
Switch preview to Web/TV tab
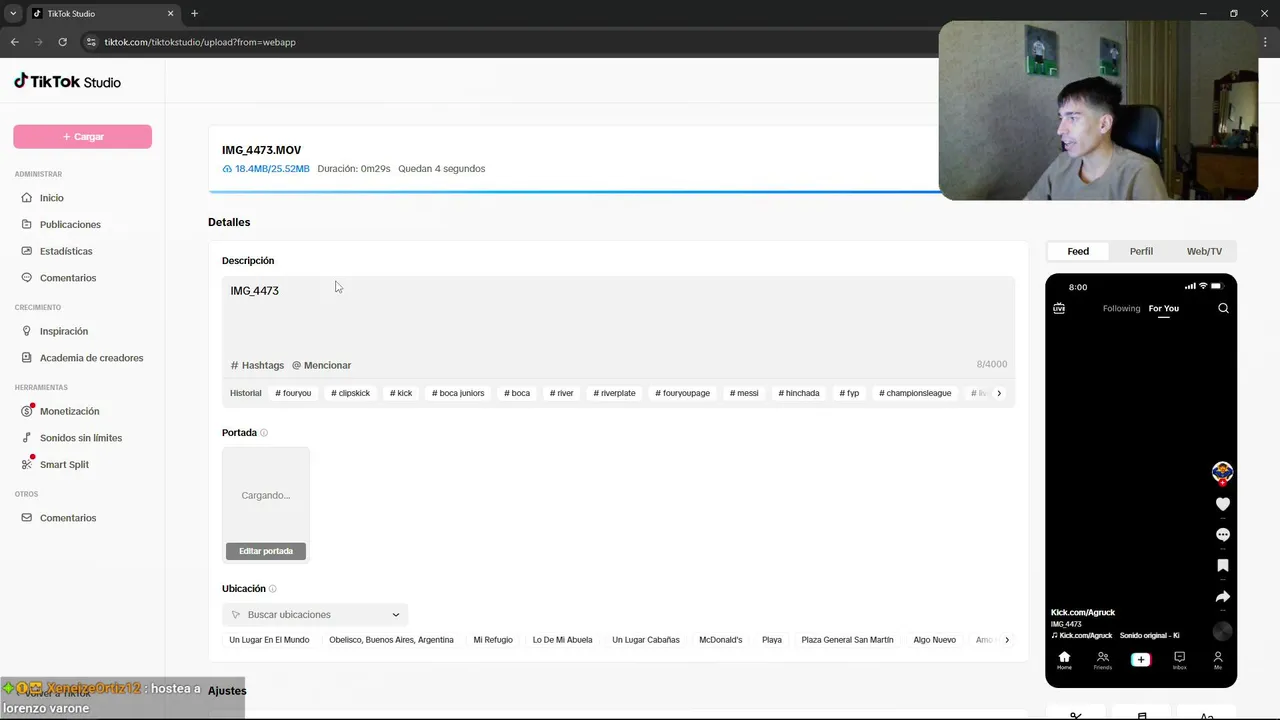pos(1204,251)
